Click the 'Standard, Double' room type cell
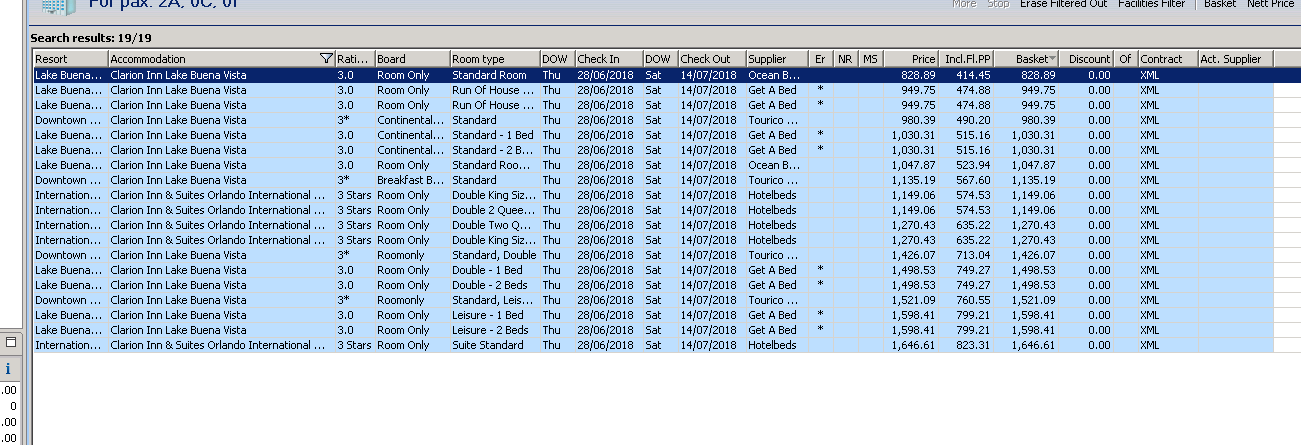1301x445 pixels. point(495,255)
